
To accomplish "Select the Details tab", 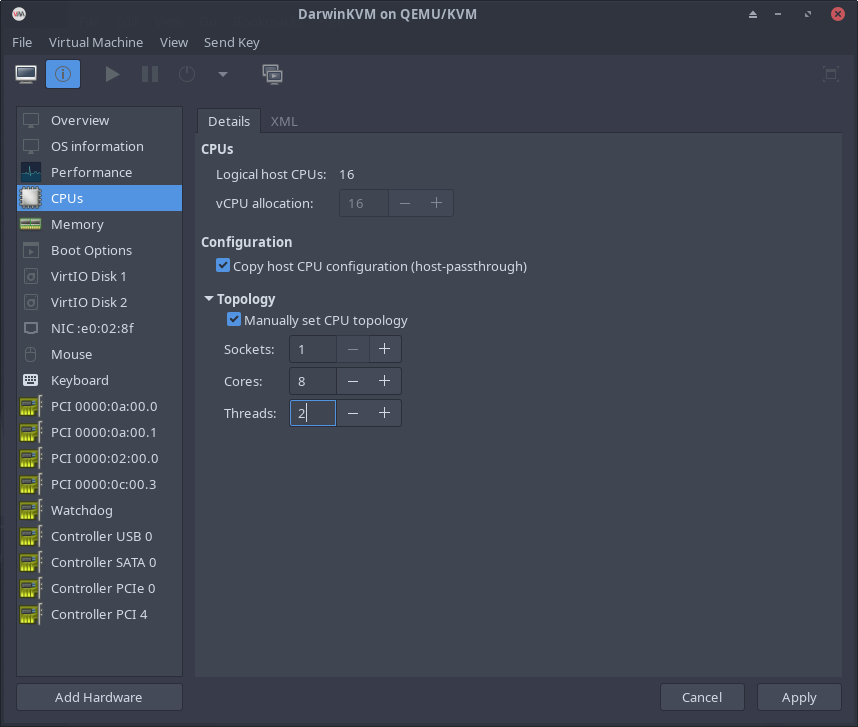I will tap(229, 121).
